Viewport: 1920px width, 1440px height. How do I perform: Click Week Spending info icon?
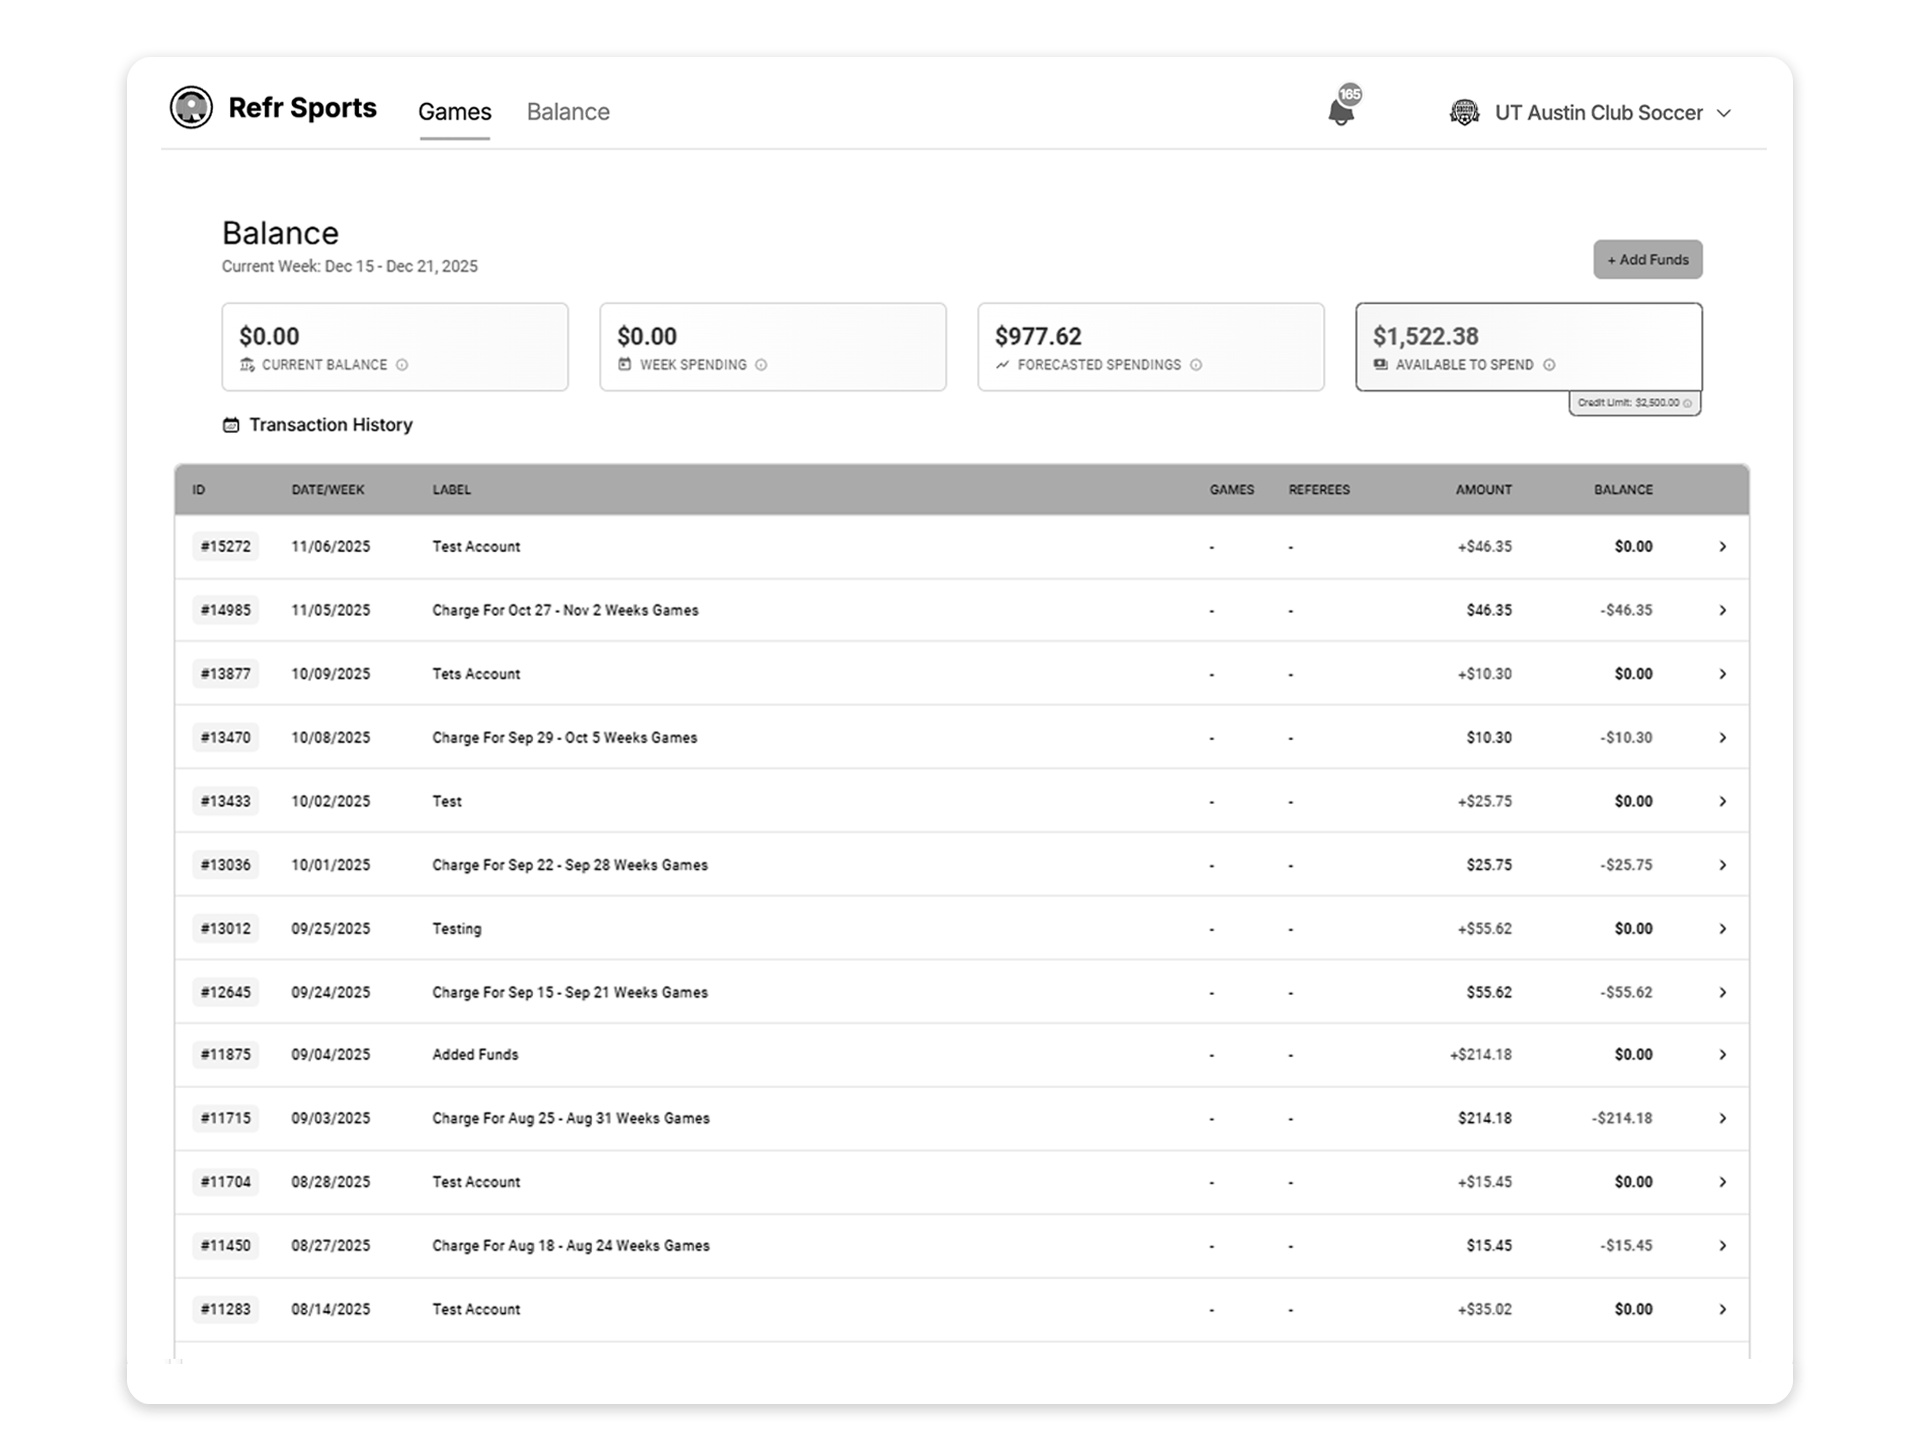click(x=761, y=365)
